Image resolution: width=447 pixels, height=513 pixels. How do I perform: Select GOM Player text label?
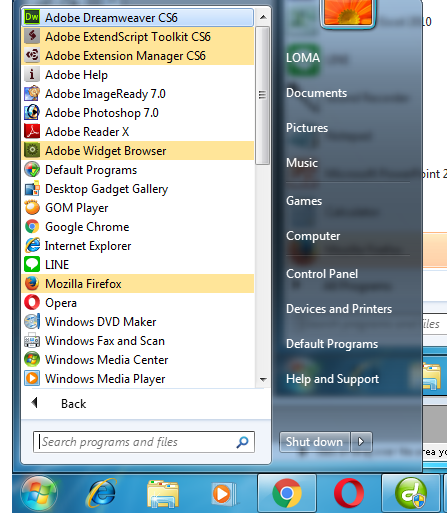point(77,208)
